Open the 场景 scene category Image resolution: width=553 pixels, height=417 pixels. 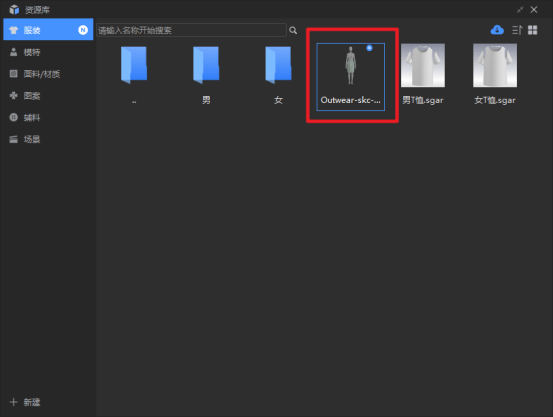coord(48,139)
